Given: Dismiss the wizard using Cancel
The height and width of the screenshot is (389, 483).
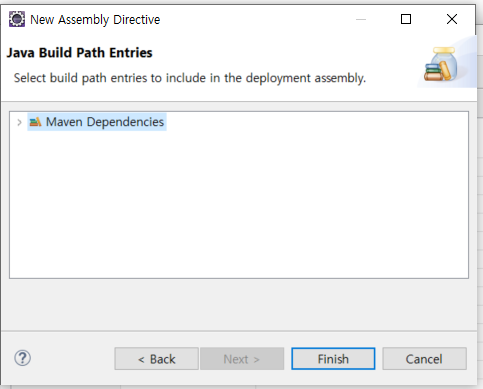Looking at the screenshot, I should (x=424, y=359).
